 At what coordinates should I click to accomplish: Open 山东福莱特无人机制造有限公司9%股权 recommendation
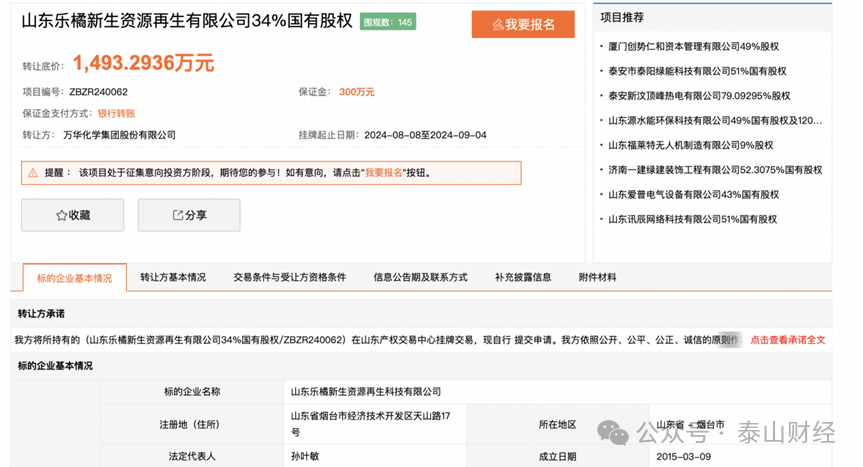click(691, 145)
